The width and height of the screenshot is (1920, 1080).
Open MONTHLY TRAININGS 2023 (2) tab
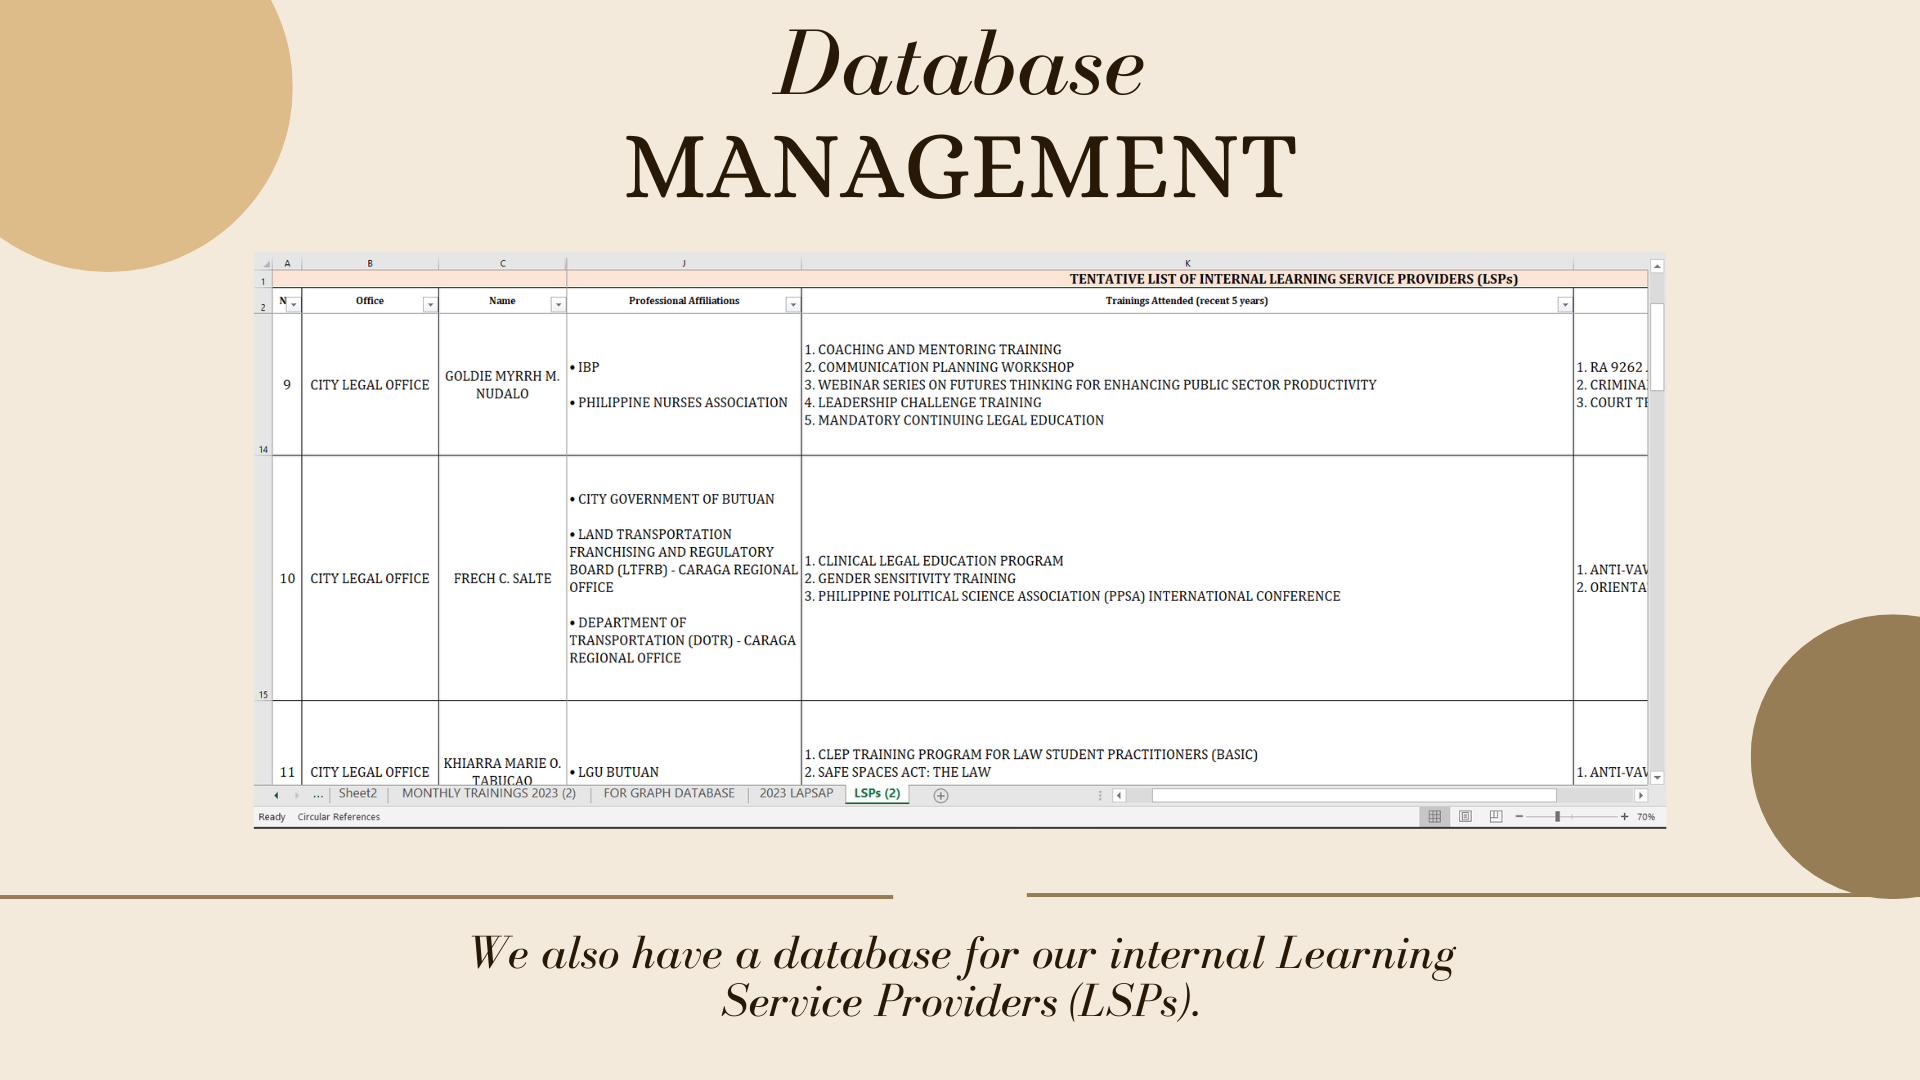click(x=488, y=794)
